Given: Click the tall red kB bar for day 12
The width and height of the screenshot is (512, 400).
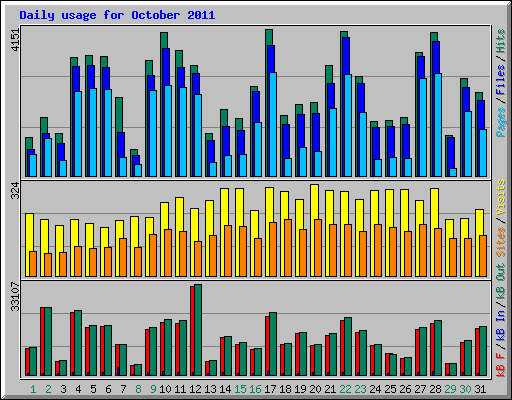Looking at the screenshot, I should [x=192, y=331].
